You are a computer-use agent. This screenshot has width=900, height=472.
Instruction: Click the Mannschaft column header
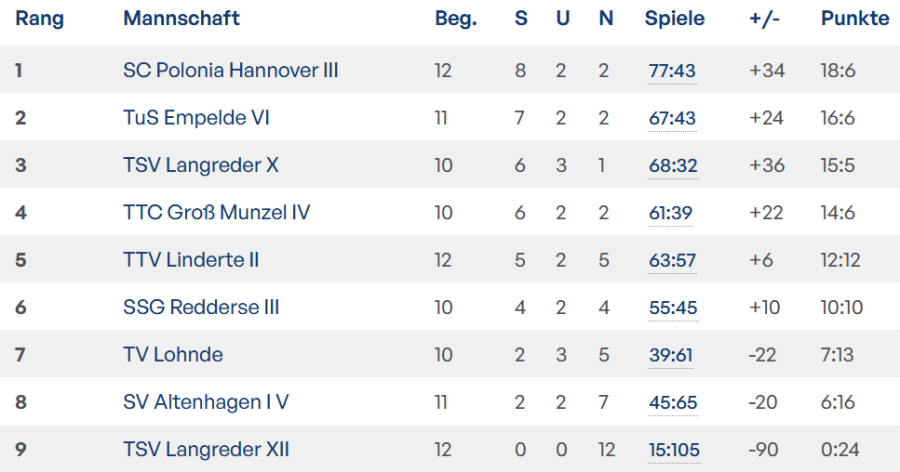pyautogui.click(x=181, y=19)
